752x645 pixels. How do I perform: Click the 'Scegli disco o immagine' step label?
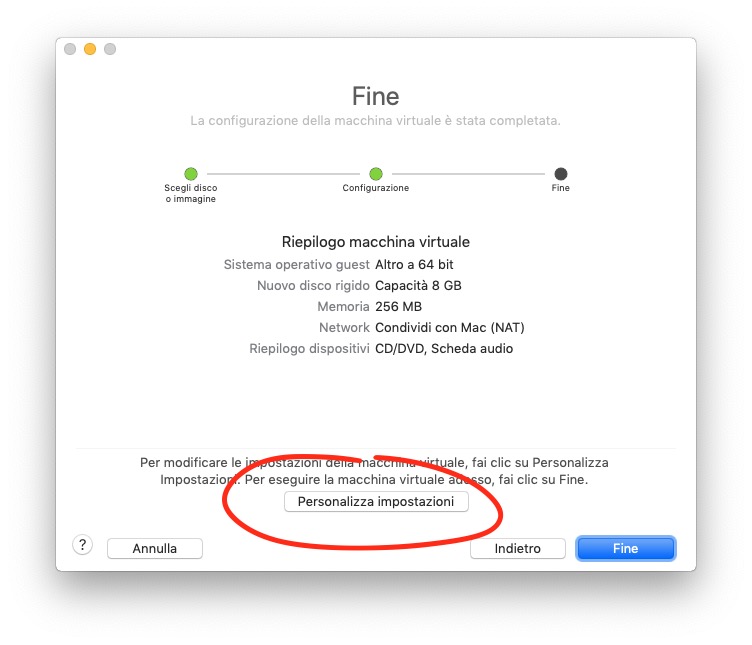click(x=191, y=193)
